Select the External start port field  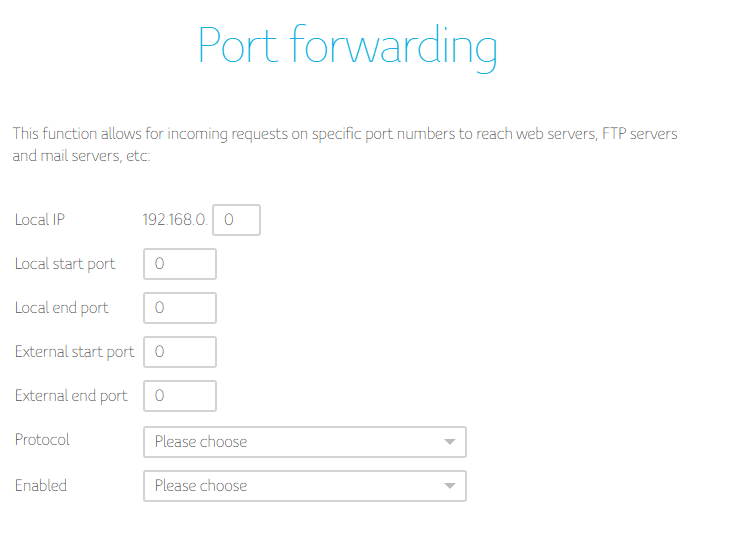tap(180, 352)
